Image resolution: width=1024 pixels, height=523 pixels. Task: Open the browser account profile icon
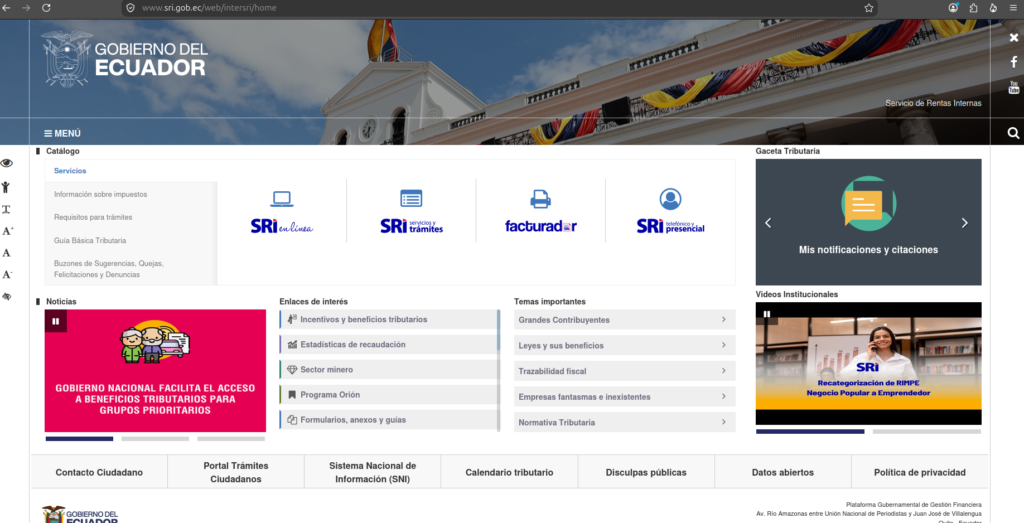pyautogui.click(x=953, y=8)
